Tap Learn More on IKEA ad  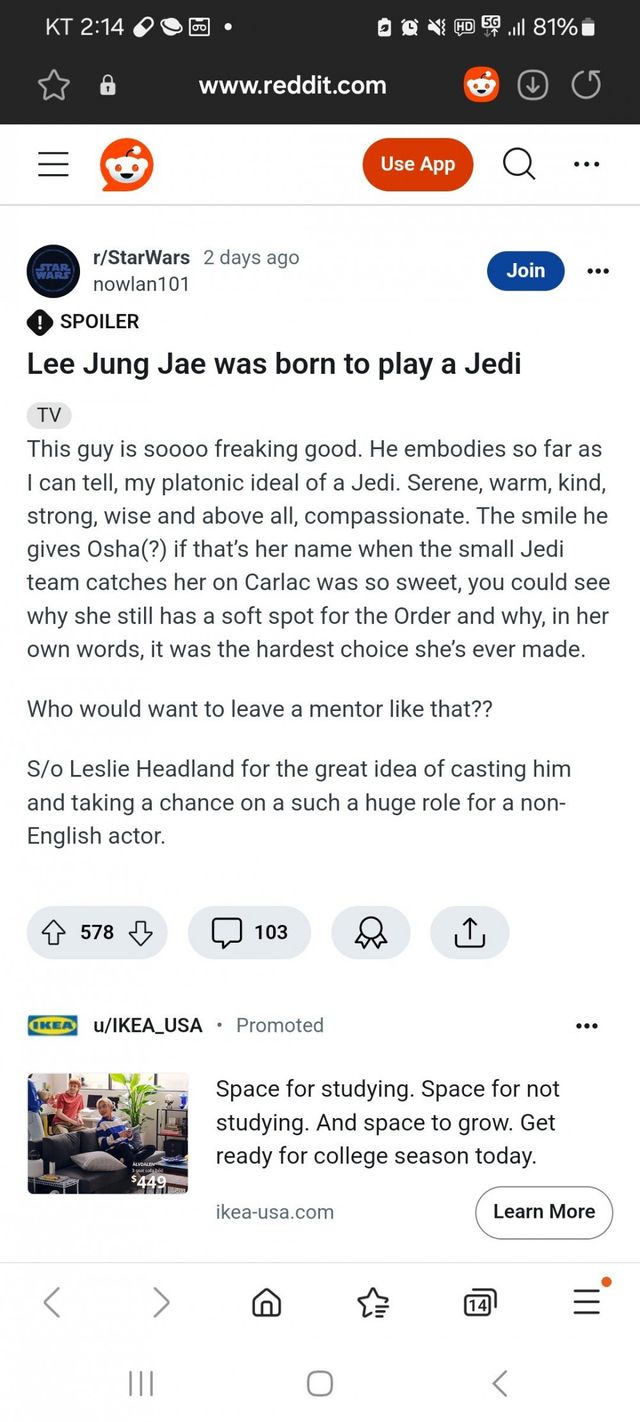(x=543, y=1211)
